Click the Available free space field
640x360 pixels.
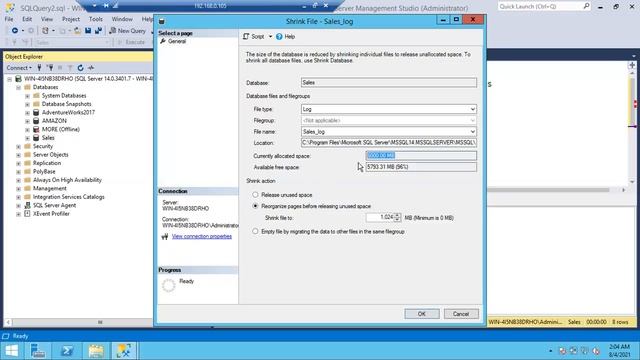(421, 167)
